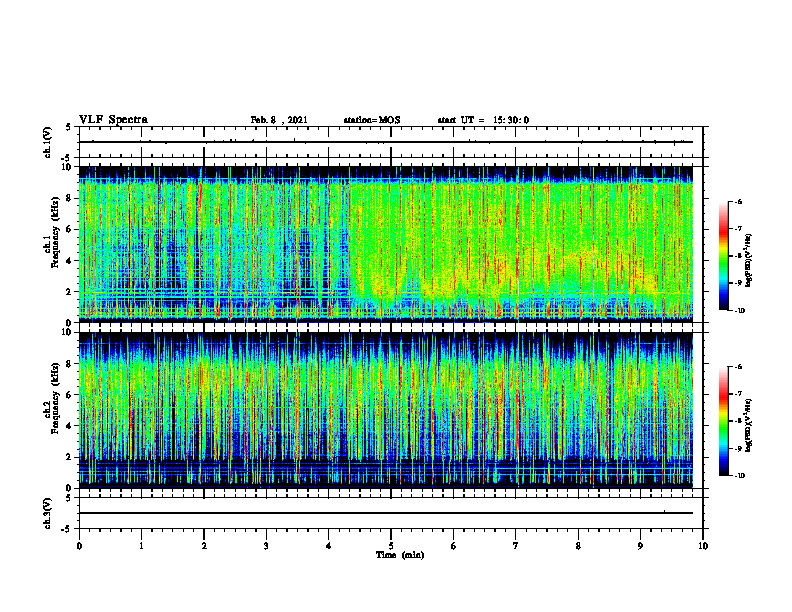The image size is (792, 612).
Task: Click time axis tick label 5
Action: point(391,546)
